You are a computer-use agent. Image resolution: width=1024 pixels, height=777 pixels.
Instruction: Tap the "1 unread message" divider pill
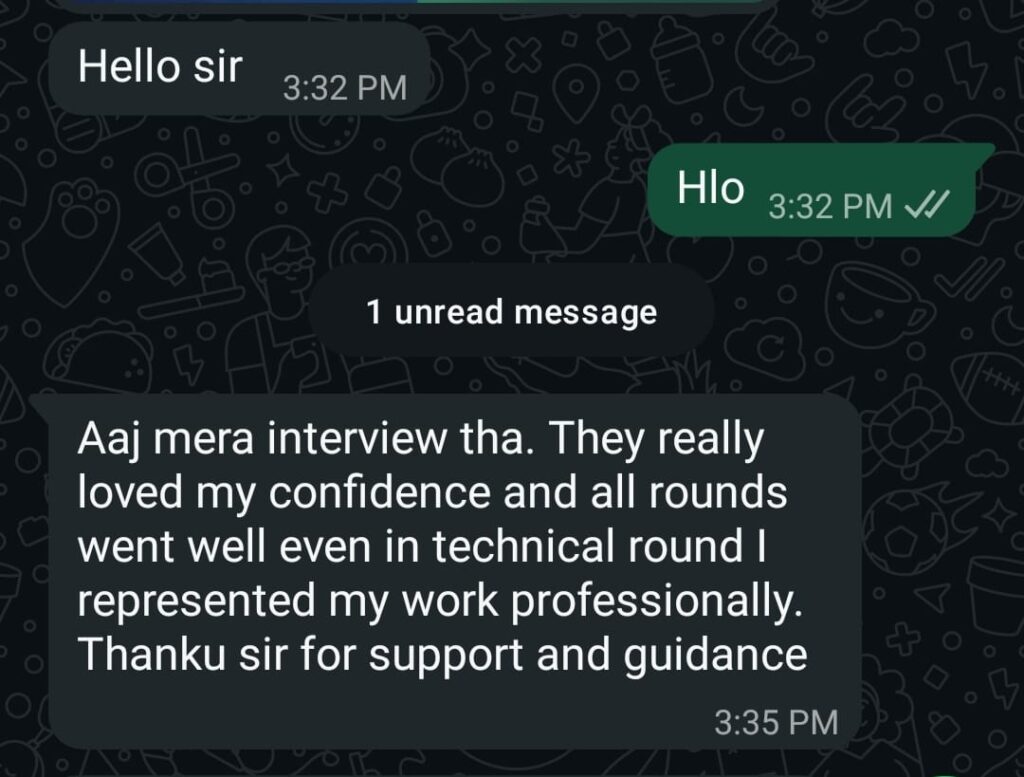tap(511, 311)
